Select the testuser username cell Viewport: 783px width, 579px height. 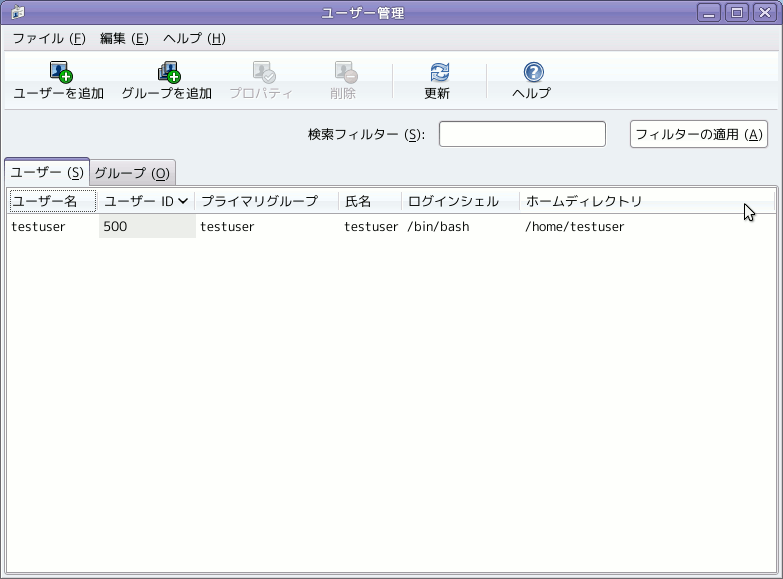coord(38,227)
